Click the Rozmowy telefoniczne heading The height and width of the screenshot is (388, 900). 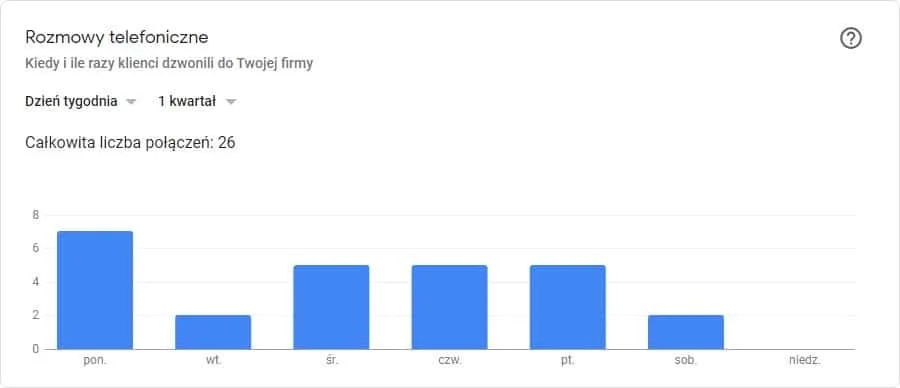point(117,38)
